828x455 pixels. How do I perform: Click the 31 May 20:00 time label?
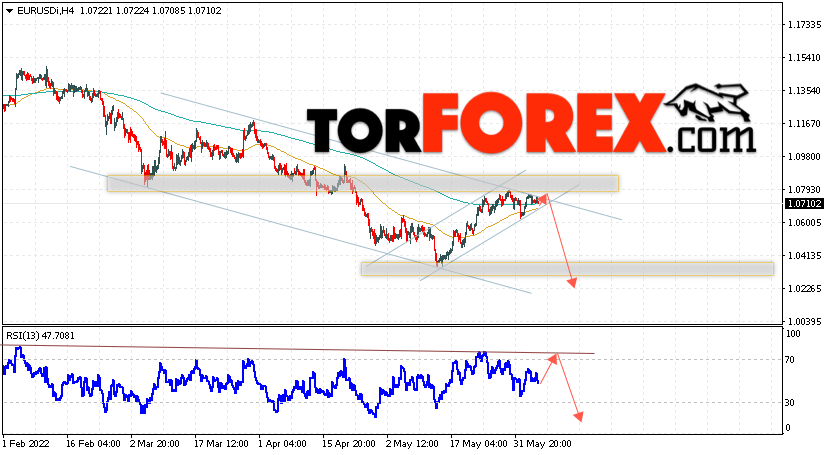[x=542, y=444]
